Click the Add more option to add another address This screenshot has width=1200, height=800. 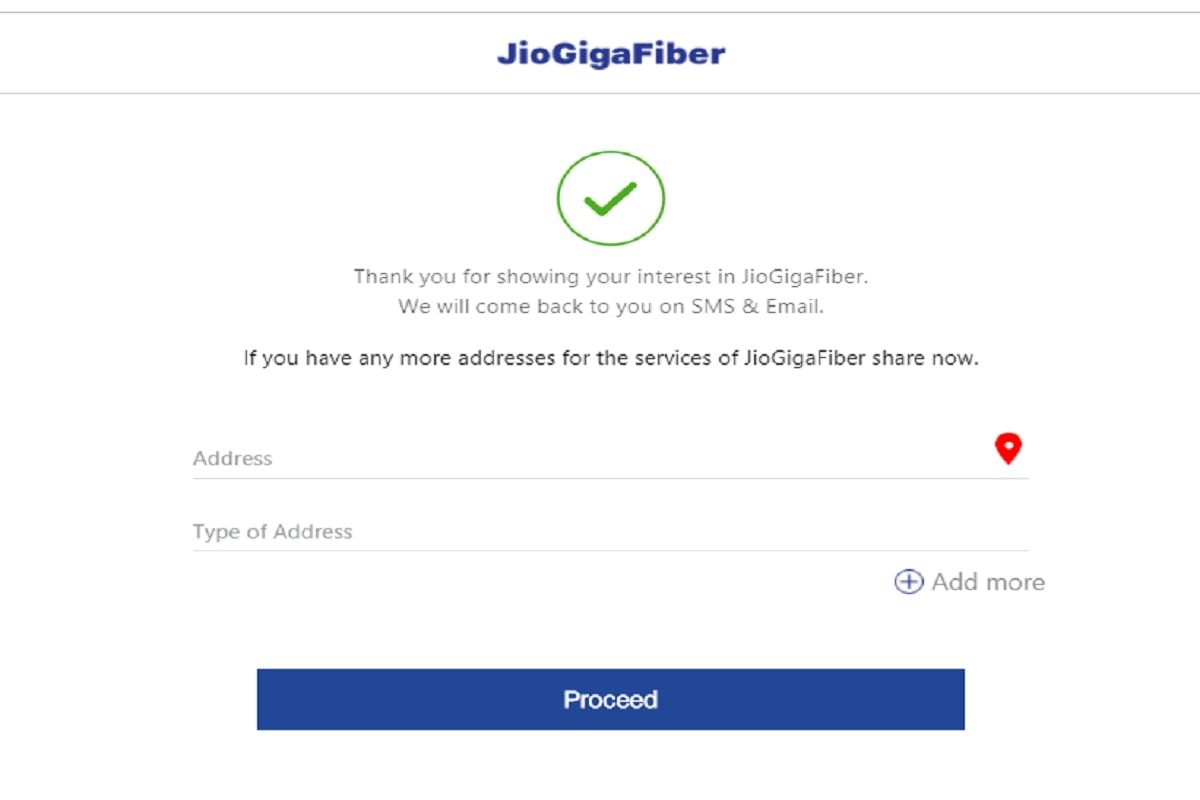pyautogui.click(x=968, y=582)
